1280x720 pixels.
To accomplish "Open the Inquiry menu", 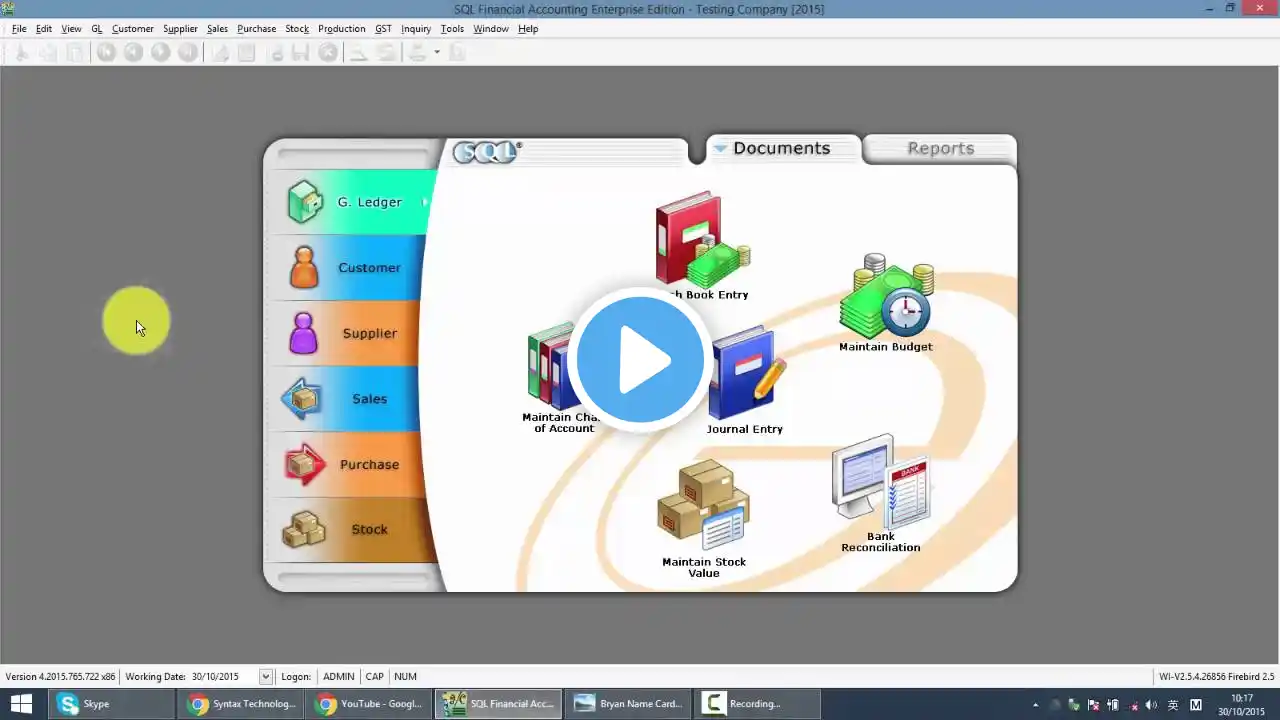I will coord(416,29).
